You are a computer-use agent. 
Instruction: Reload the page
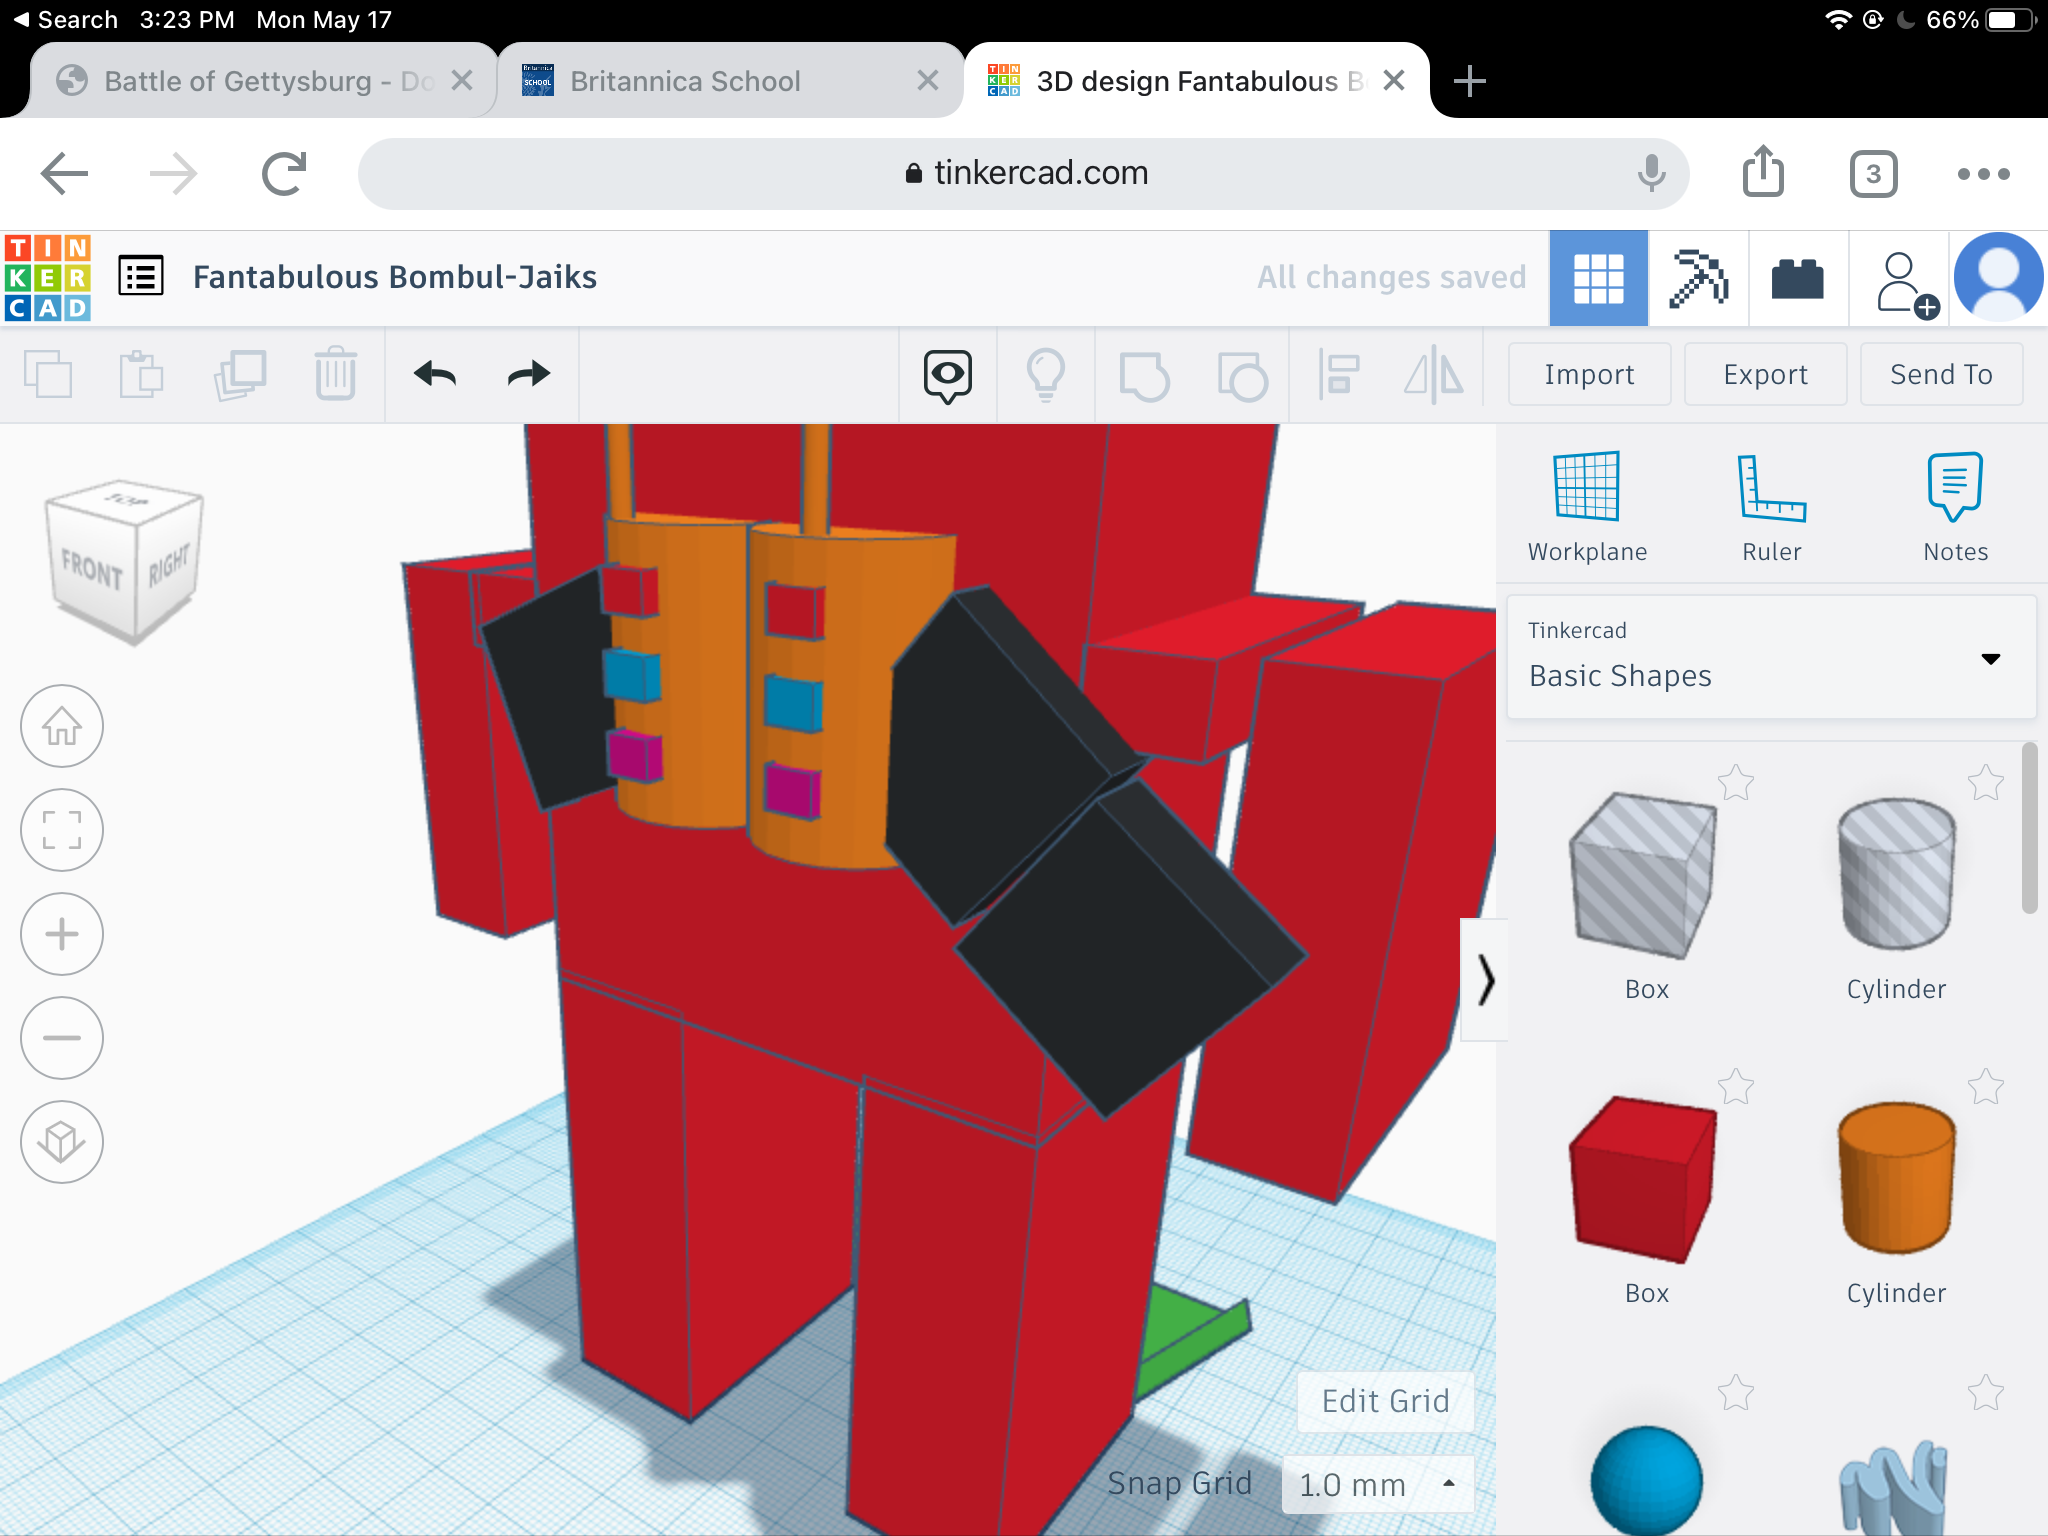point(284,174)
